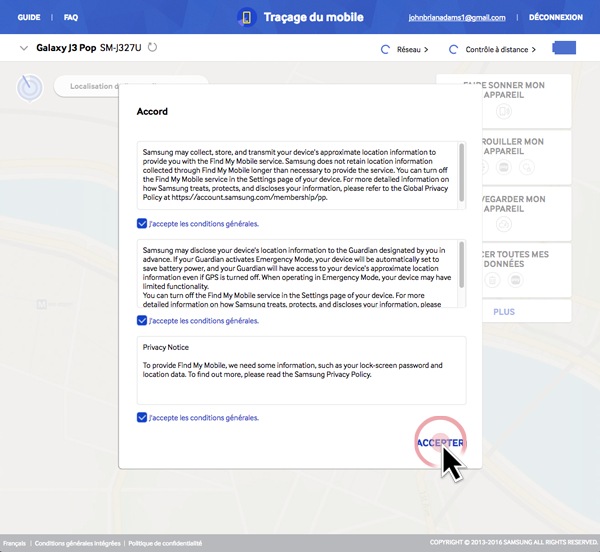The height and width of the screenshot is (552, 600).
Task: Click the DÉCONNEXION link
Action: (556, 17)
